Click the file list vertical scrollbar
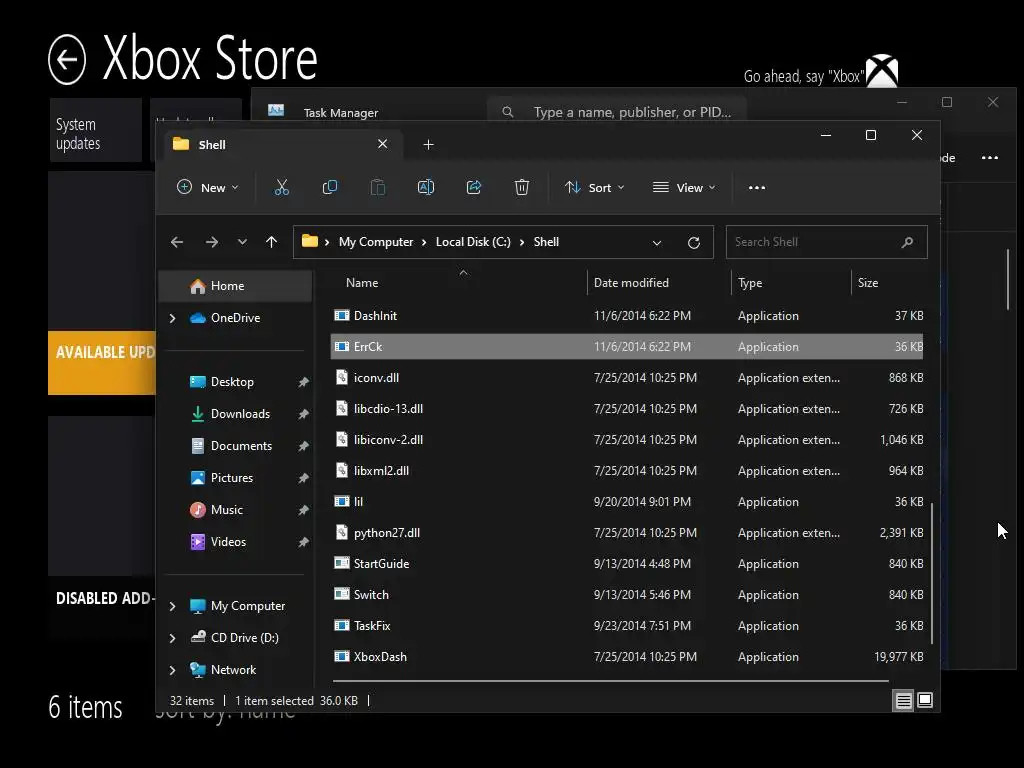The height and width of the screenshot is (768, 1024). click(x=932, y=573)
